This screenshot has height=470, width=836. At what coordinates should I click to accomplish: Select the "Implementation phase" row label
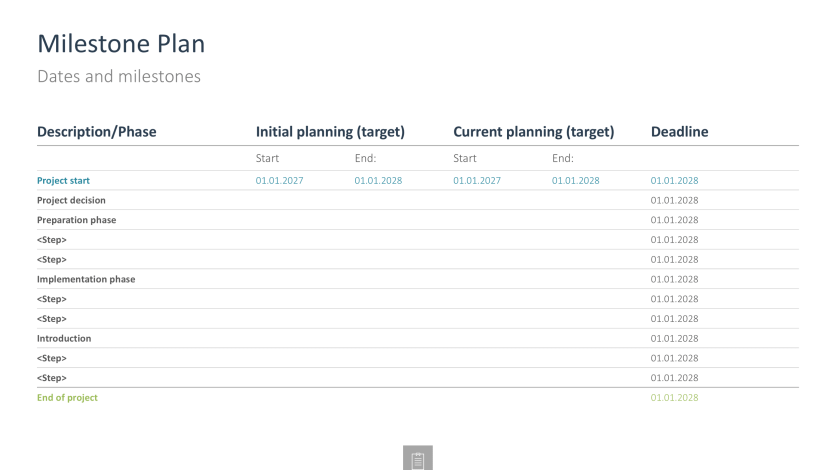point(86,279)
